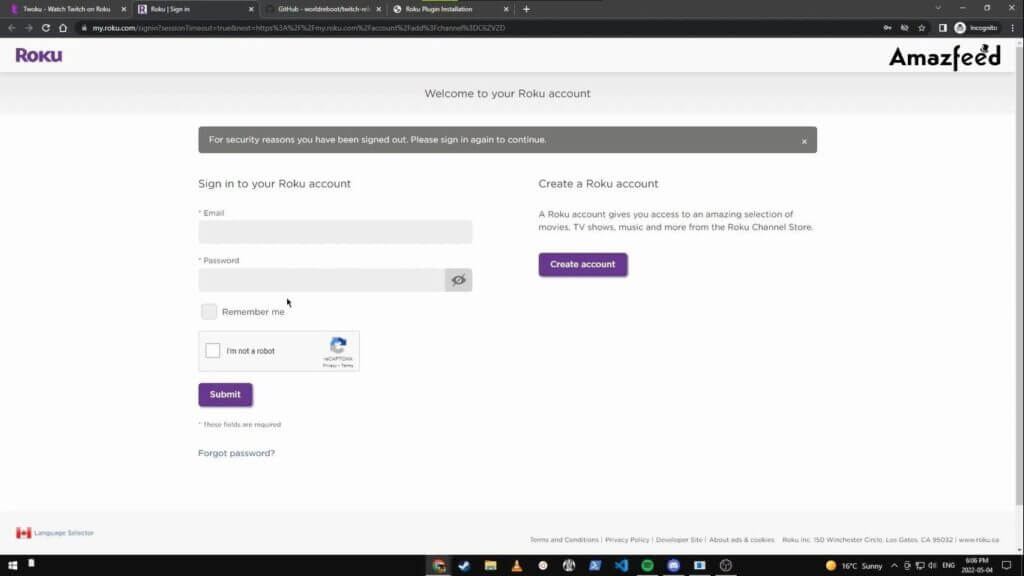The width and height of the screenshot is (1024, 576).
Task: Close the GitHub tab
Action: pyautogui.click(x=379, y=9)
